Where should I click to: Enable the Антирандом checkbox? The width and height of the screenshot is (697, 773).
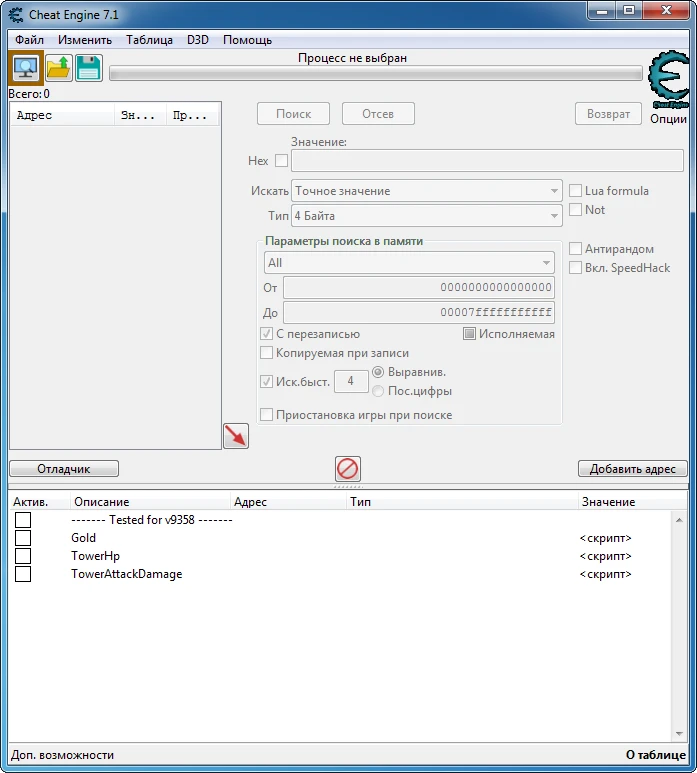(575, 248)
